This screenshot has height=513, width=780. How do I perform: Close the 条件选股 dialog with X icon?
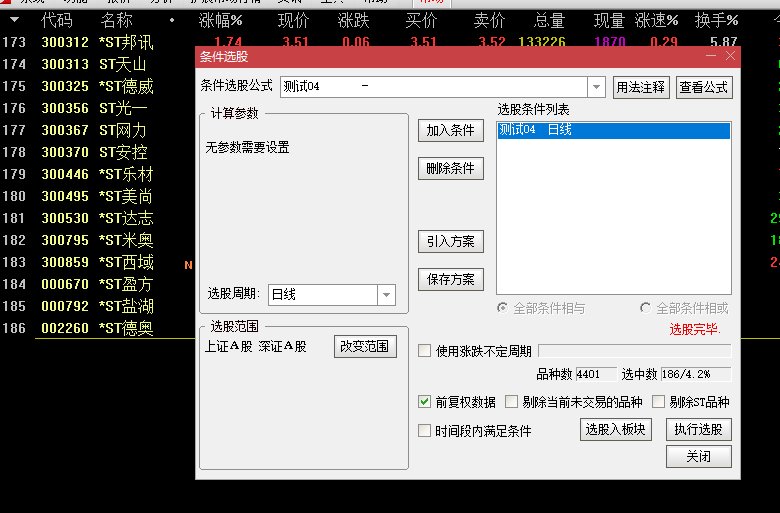click(x=730, y=56)
